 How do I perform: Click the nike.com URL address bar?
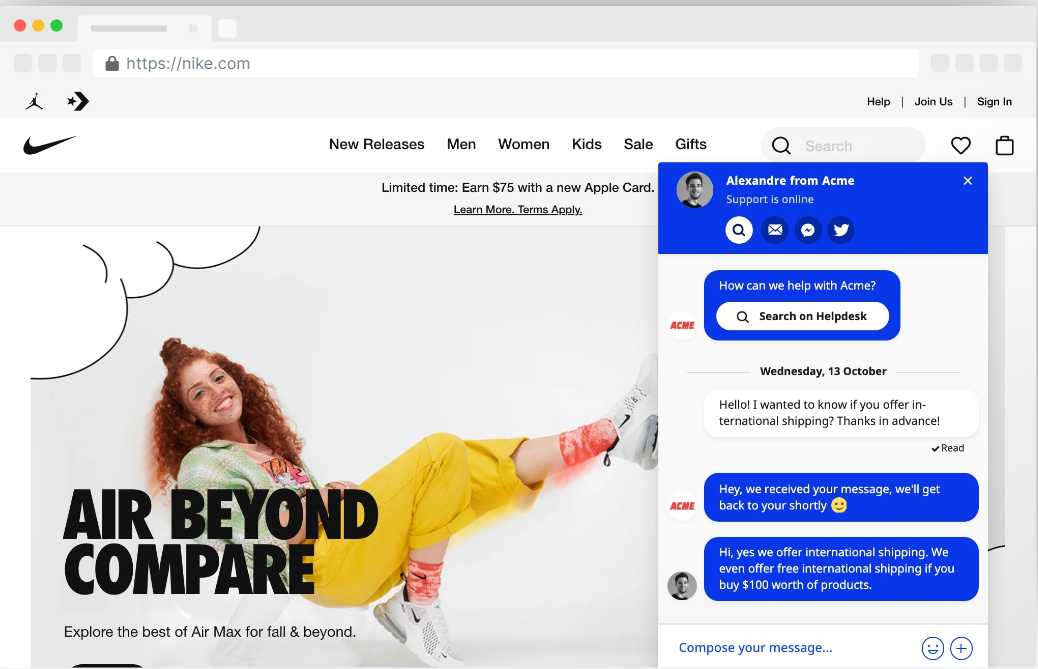pyautogui.click(x=506, y=64)
